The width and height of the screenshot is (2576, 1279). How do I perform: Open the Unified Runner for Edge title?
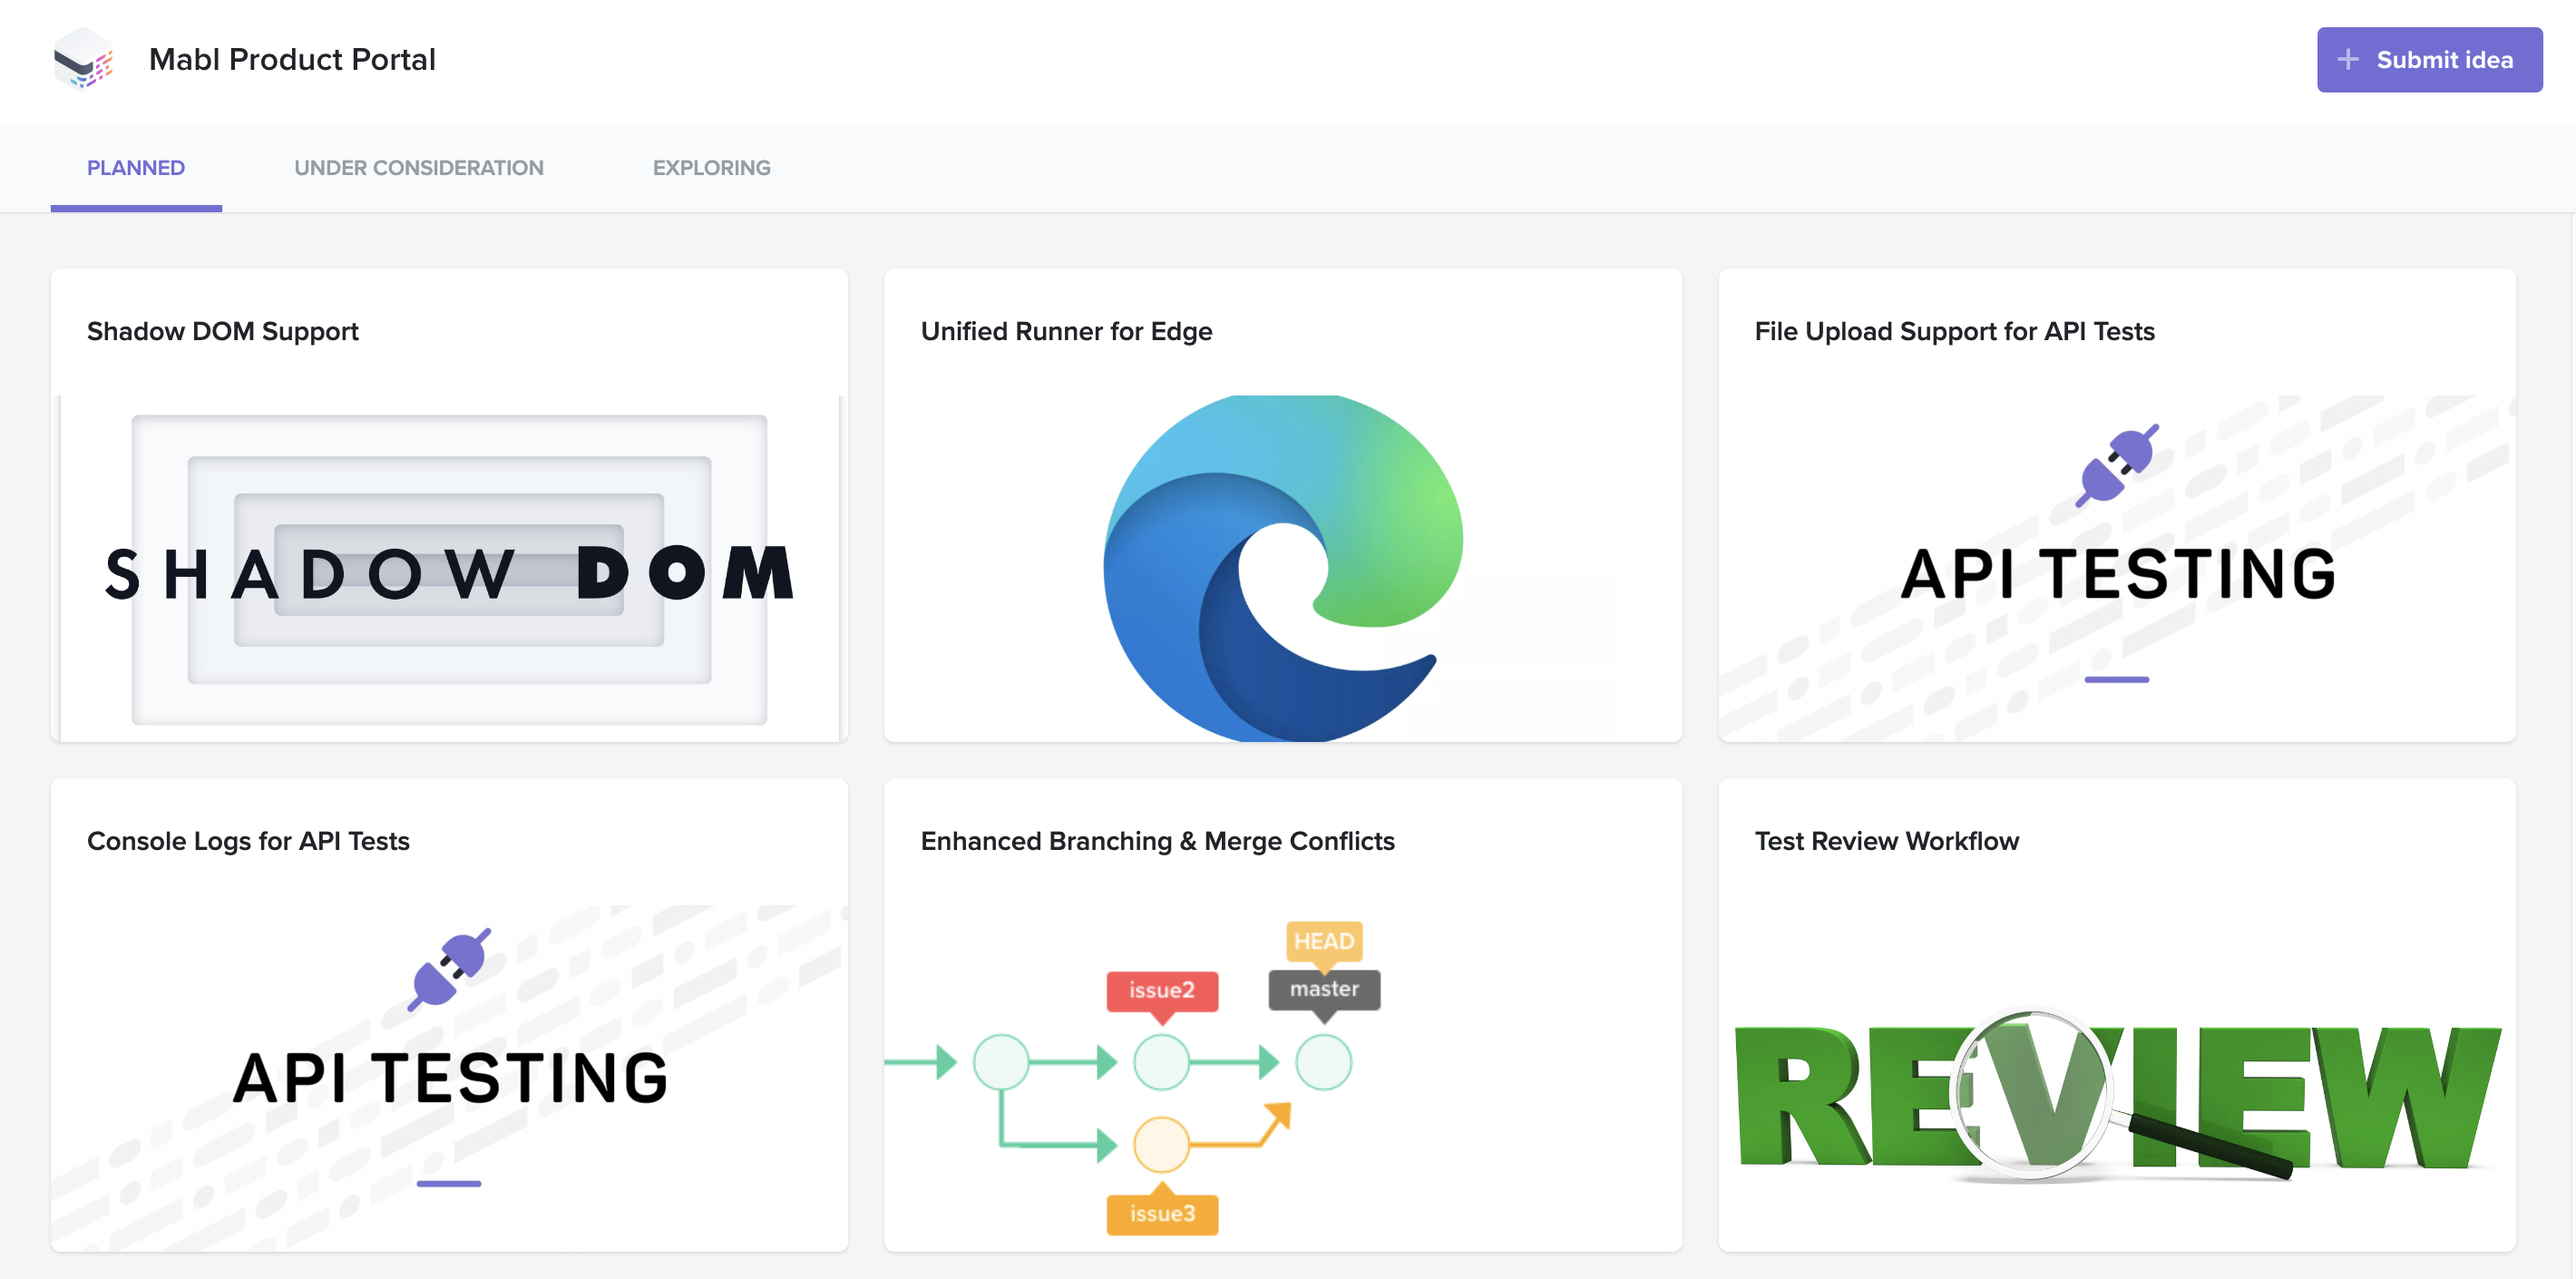[1066, 331]
